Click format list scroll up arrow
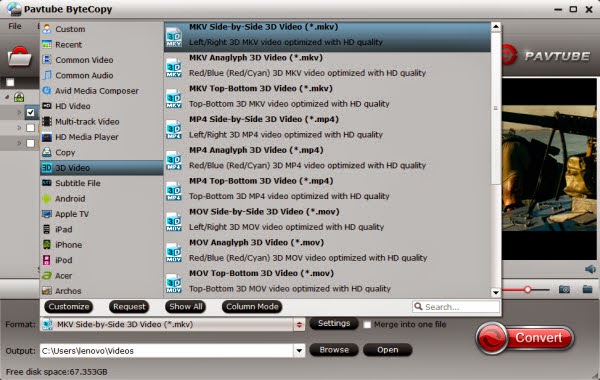The height and width of the screenshot is (380, 600). point(496,27)
